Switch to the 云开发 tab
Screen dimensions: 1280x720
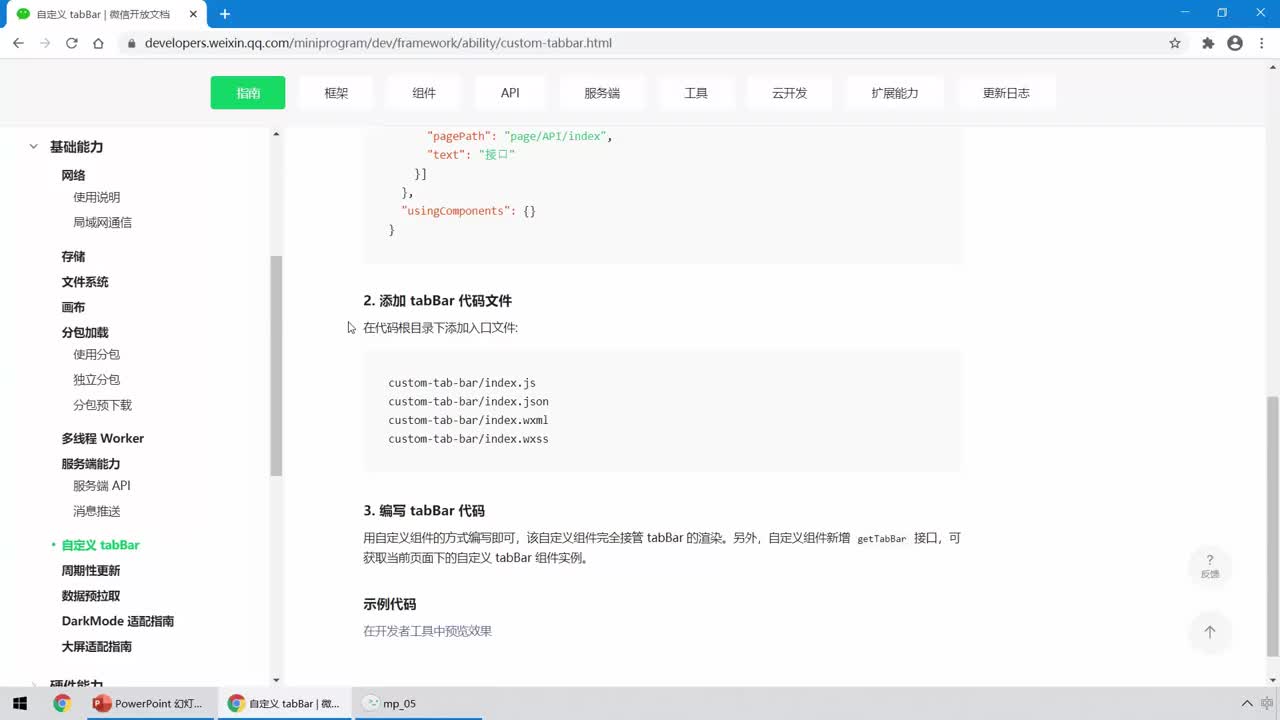pos(789,93)
